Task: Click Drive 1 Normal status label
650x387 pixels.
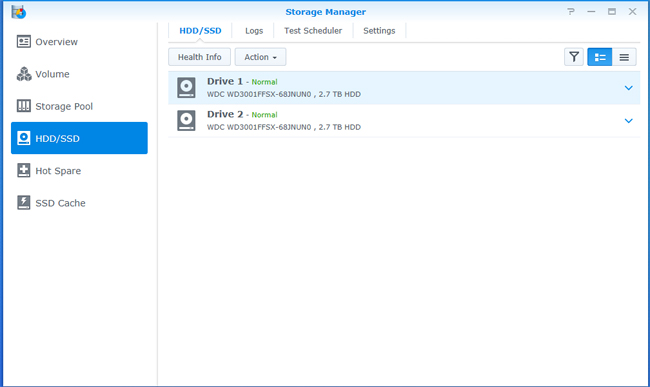Action: tap(264, 82)
